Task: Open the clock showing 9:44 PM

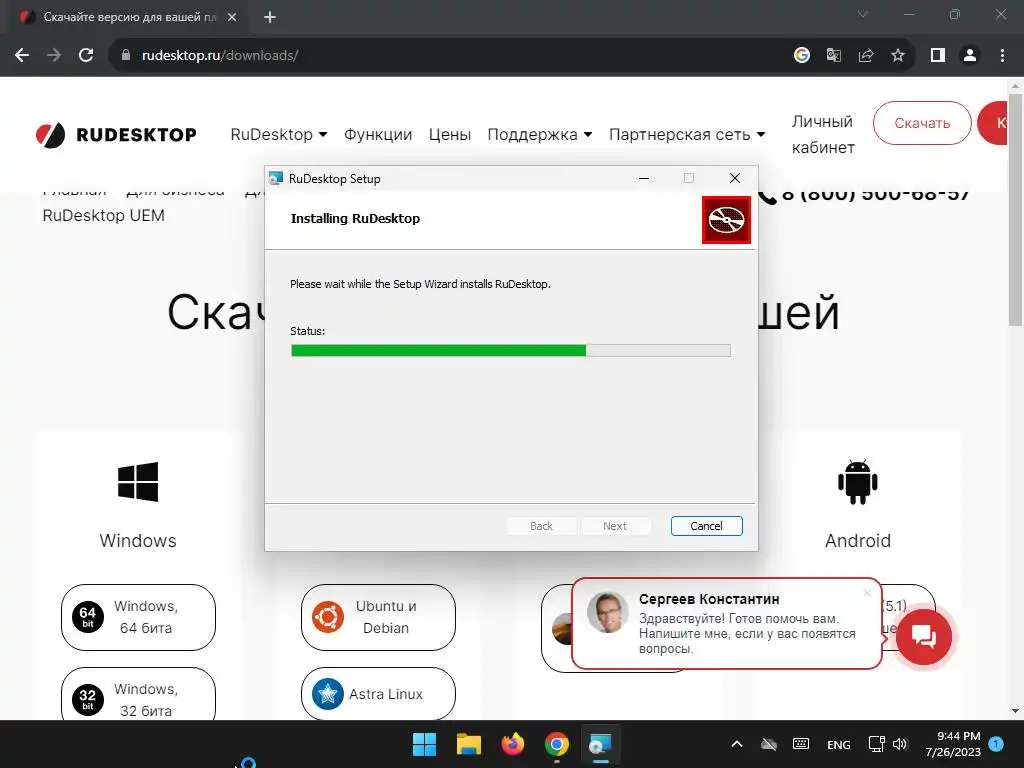Action: (953, 744)
